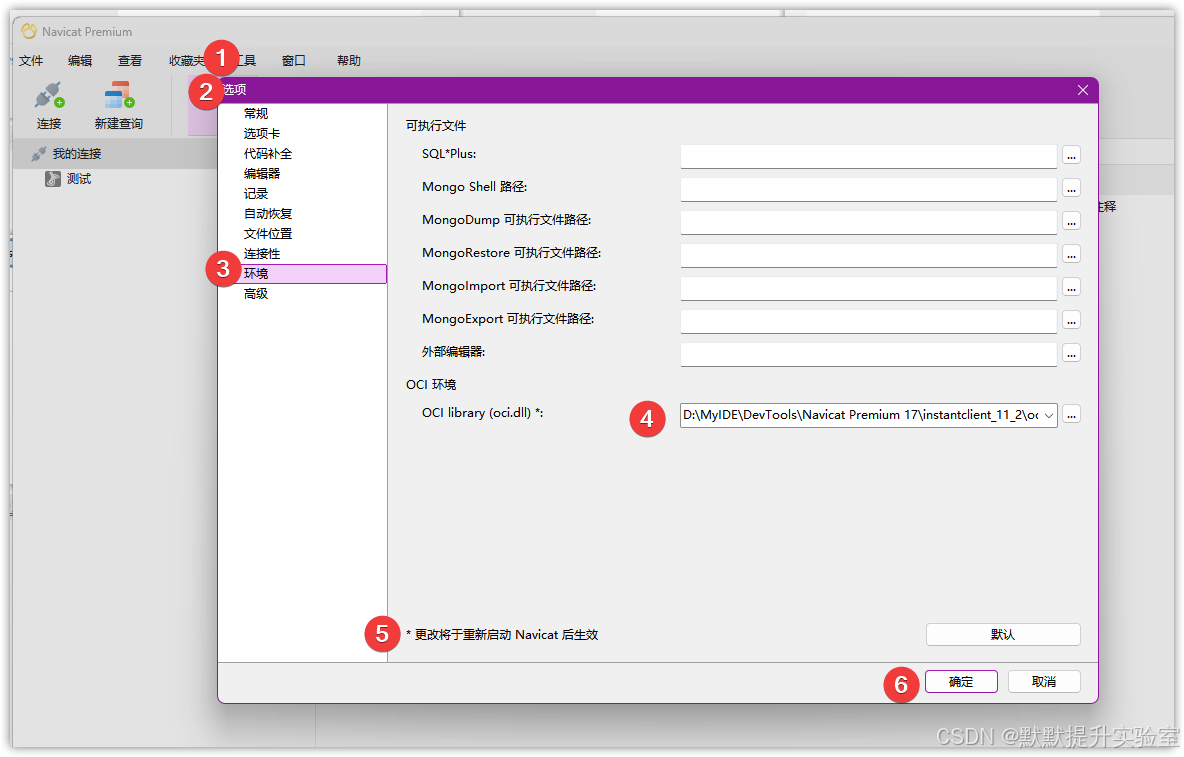Select 我的连接 in the connection tree
The width and height of the screenshot is (1184, 757).
coord(77,154)
